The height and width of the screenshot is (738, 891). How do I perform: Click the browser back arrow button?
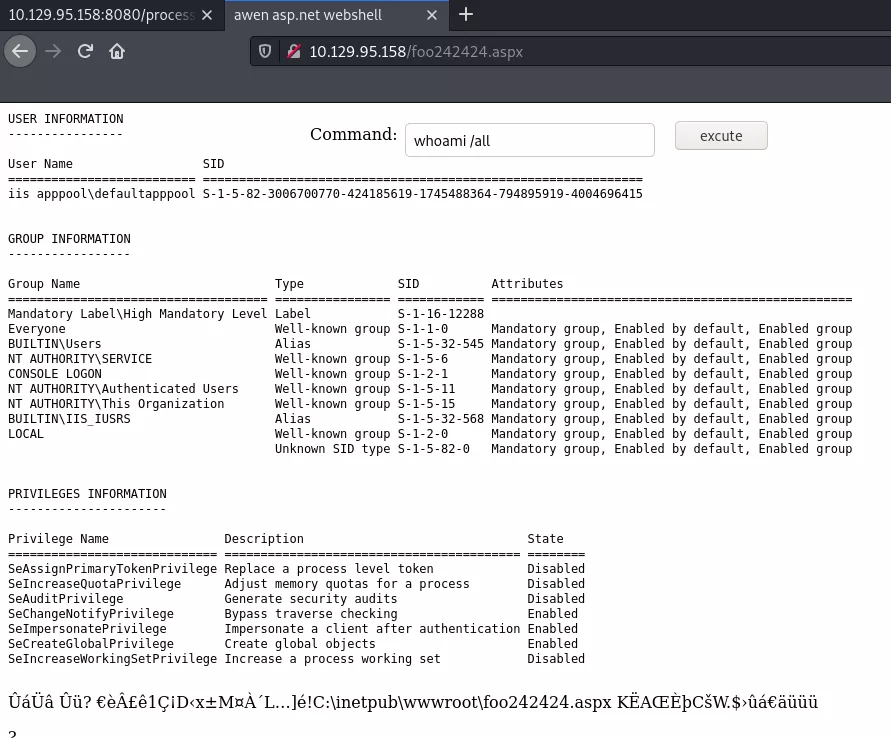pyautogui.click(x=20, y=51)
